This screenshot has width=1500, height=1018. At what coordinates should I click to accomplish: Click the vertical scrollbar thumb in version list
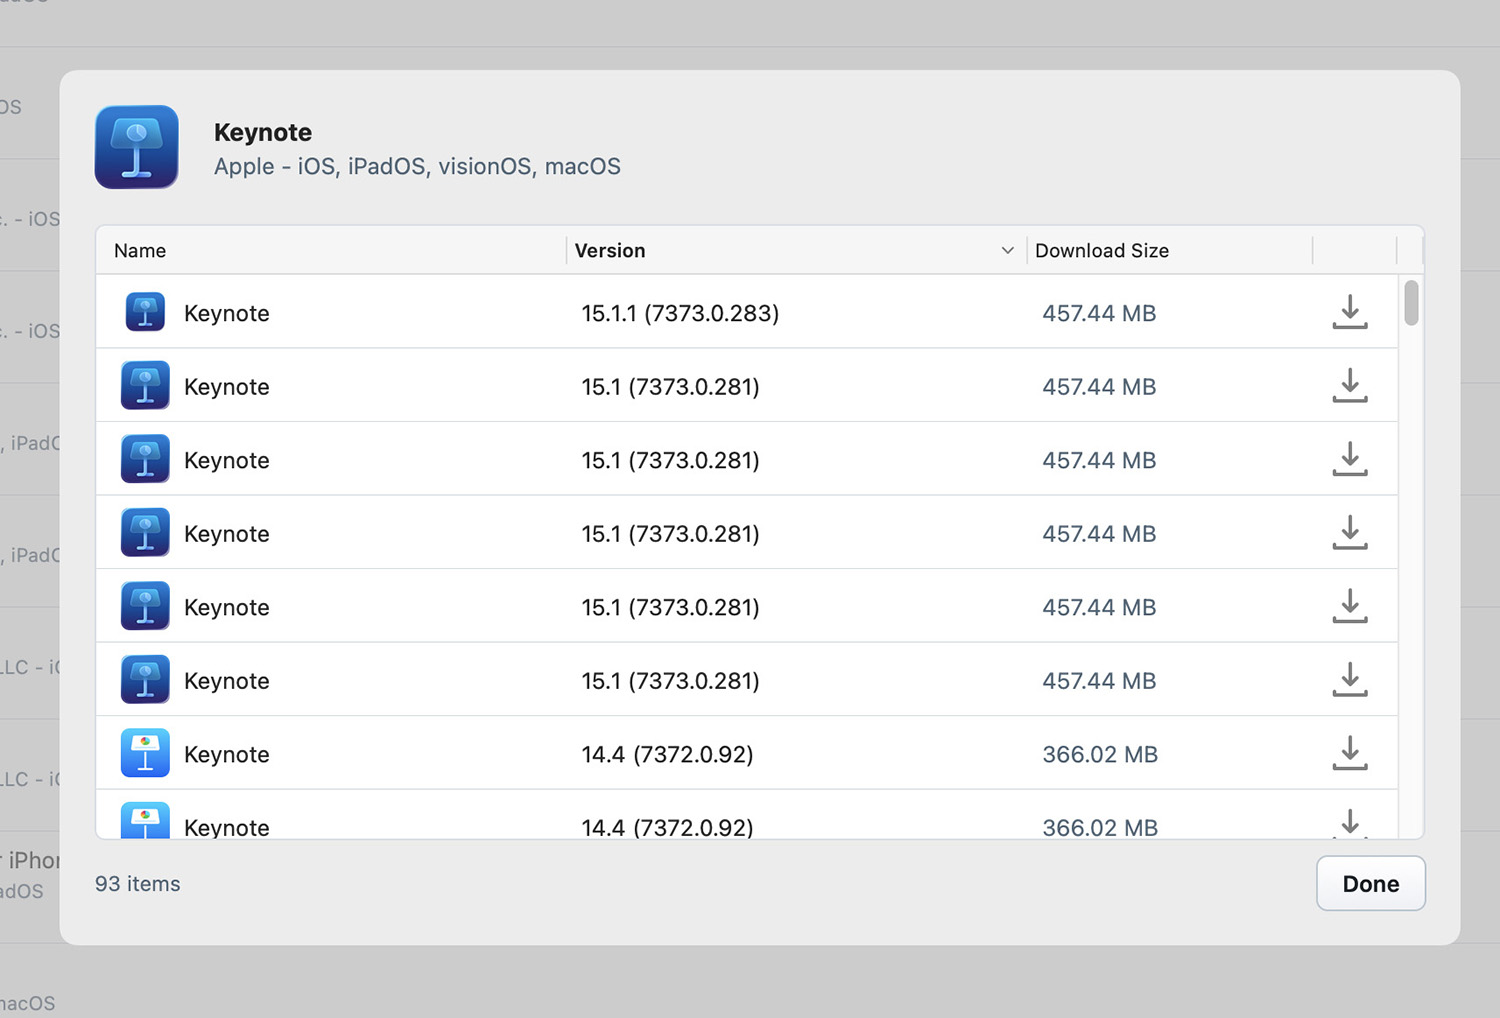(x=1411, y=303)
